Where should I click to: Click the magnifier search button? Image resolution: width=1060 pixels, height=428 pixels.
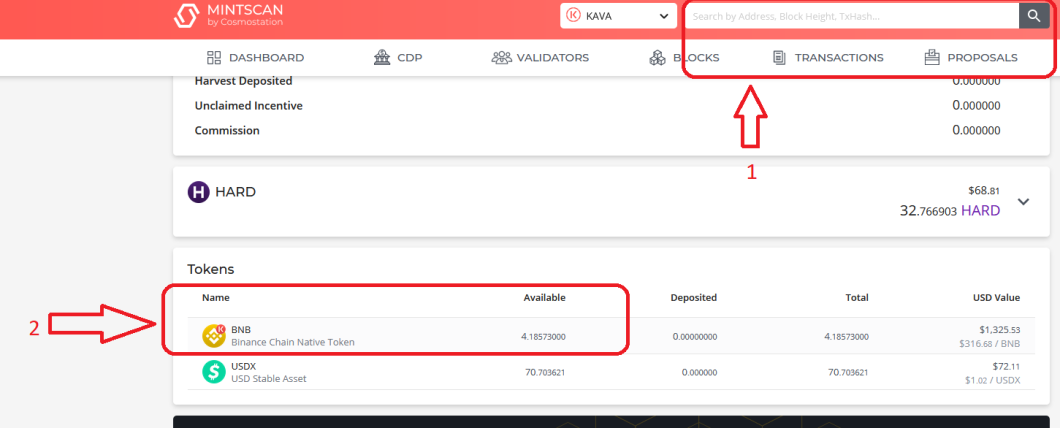[1034, 16]
